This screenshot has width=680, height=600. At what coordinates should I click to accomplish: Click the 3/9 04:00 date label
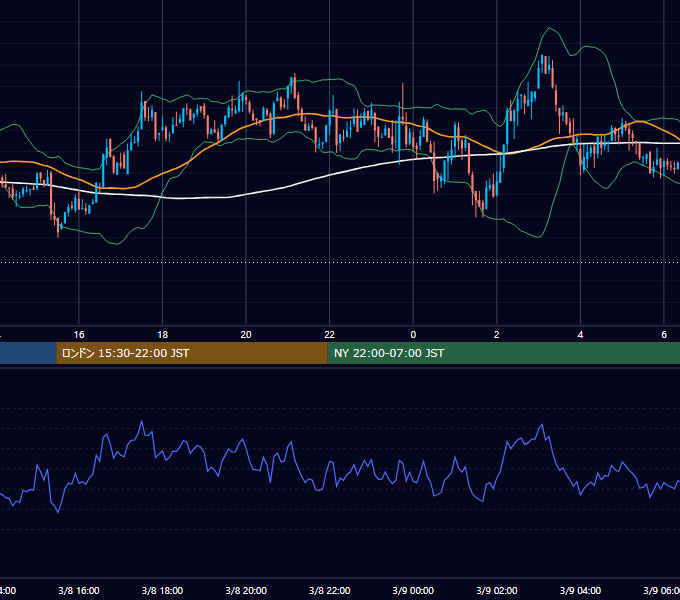pyautogui.click(x=580, y=590)
